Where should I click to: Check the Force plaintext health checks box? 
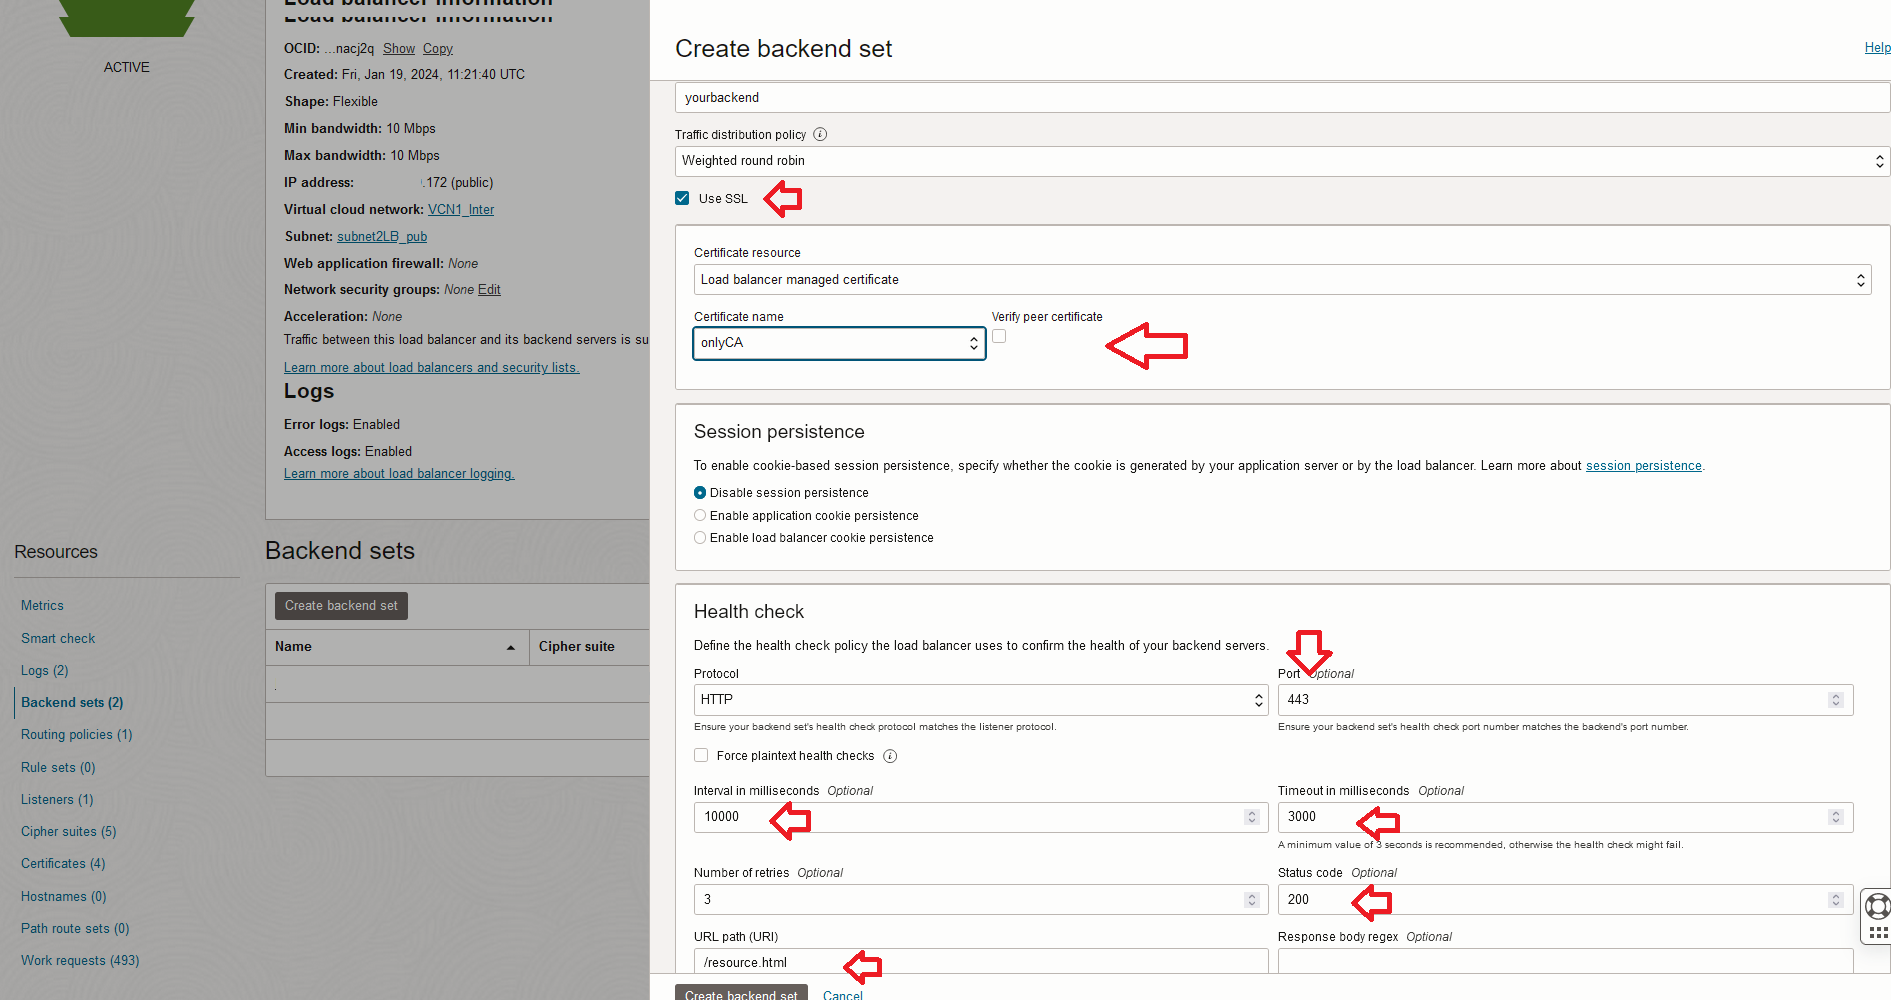pyautogui.click(x=701, y=756)
